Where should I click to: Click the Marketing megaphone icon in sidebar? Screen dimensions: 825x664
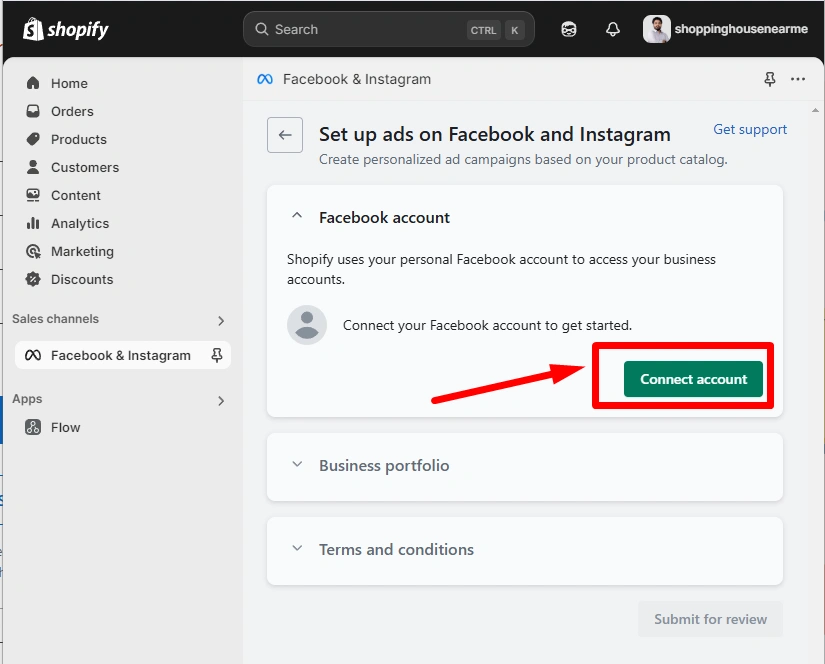tap(31, 251)
